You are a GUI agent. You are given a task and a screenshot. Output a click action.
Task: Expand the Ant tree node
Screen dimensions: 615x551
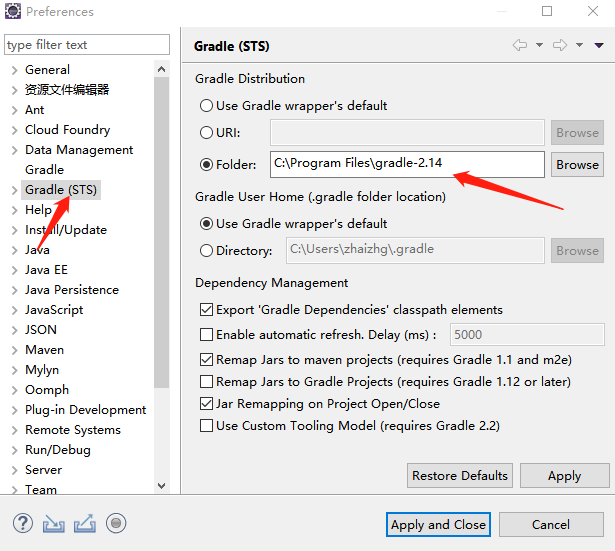[x=15, y=110]
